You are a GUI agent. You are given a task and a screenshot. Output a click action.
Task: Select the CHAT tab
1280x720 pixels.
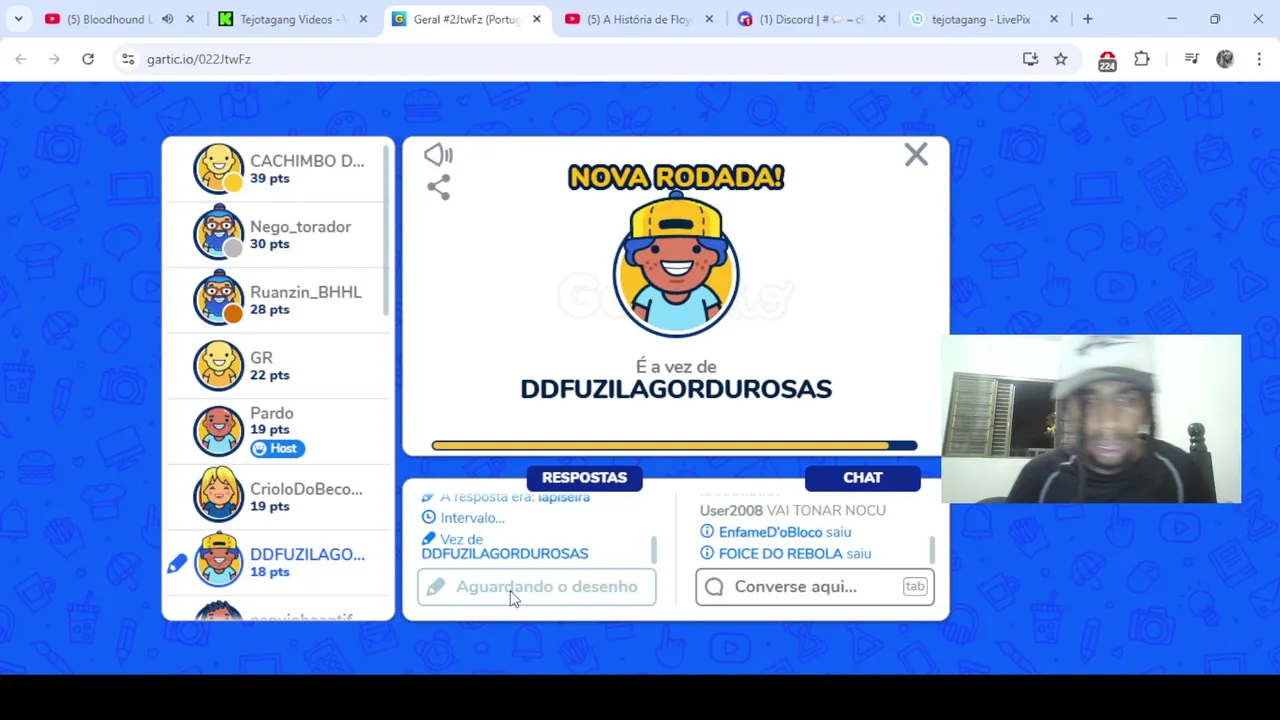pyautogui.click(x=863, y=477)
